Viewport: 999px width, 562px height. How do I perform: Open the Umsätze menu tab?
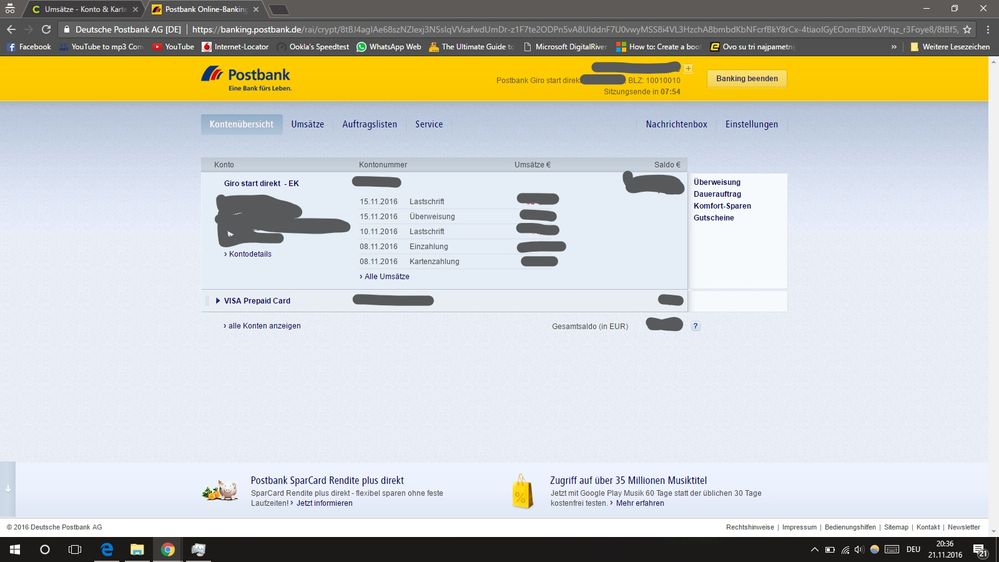click(308, 124)
